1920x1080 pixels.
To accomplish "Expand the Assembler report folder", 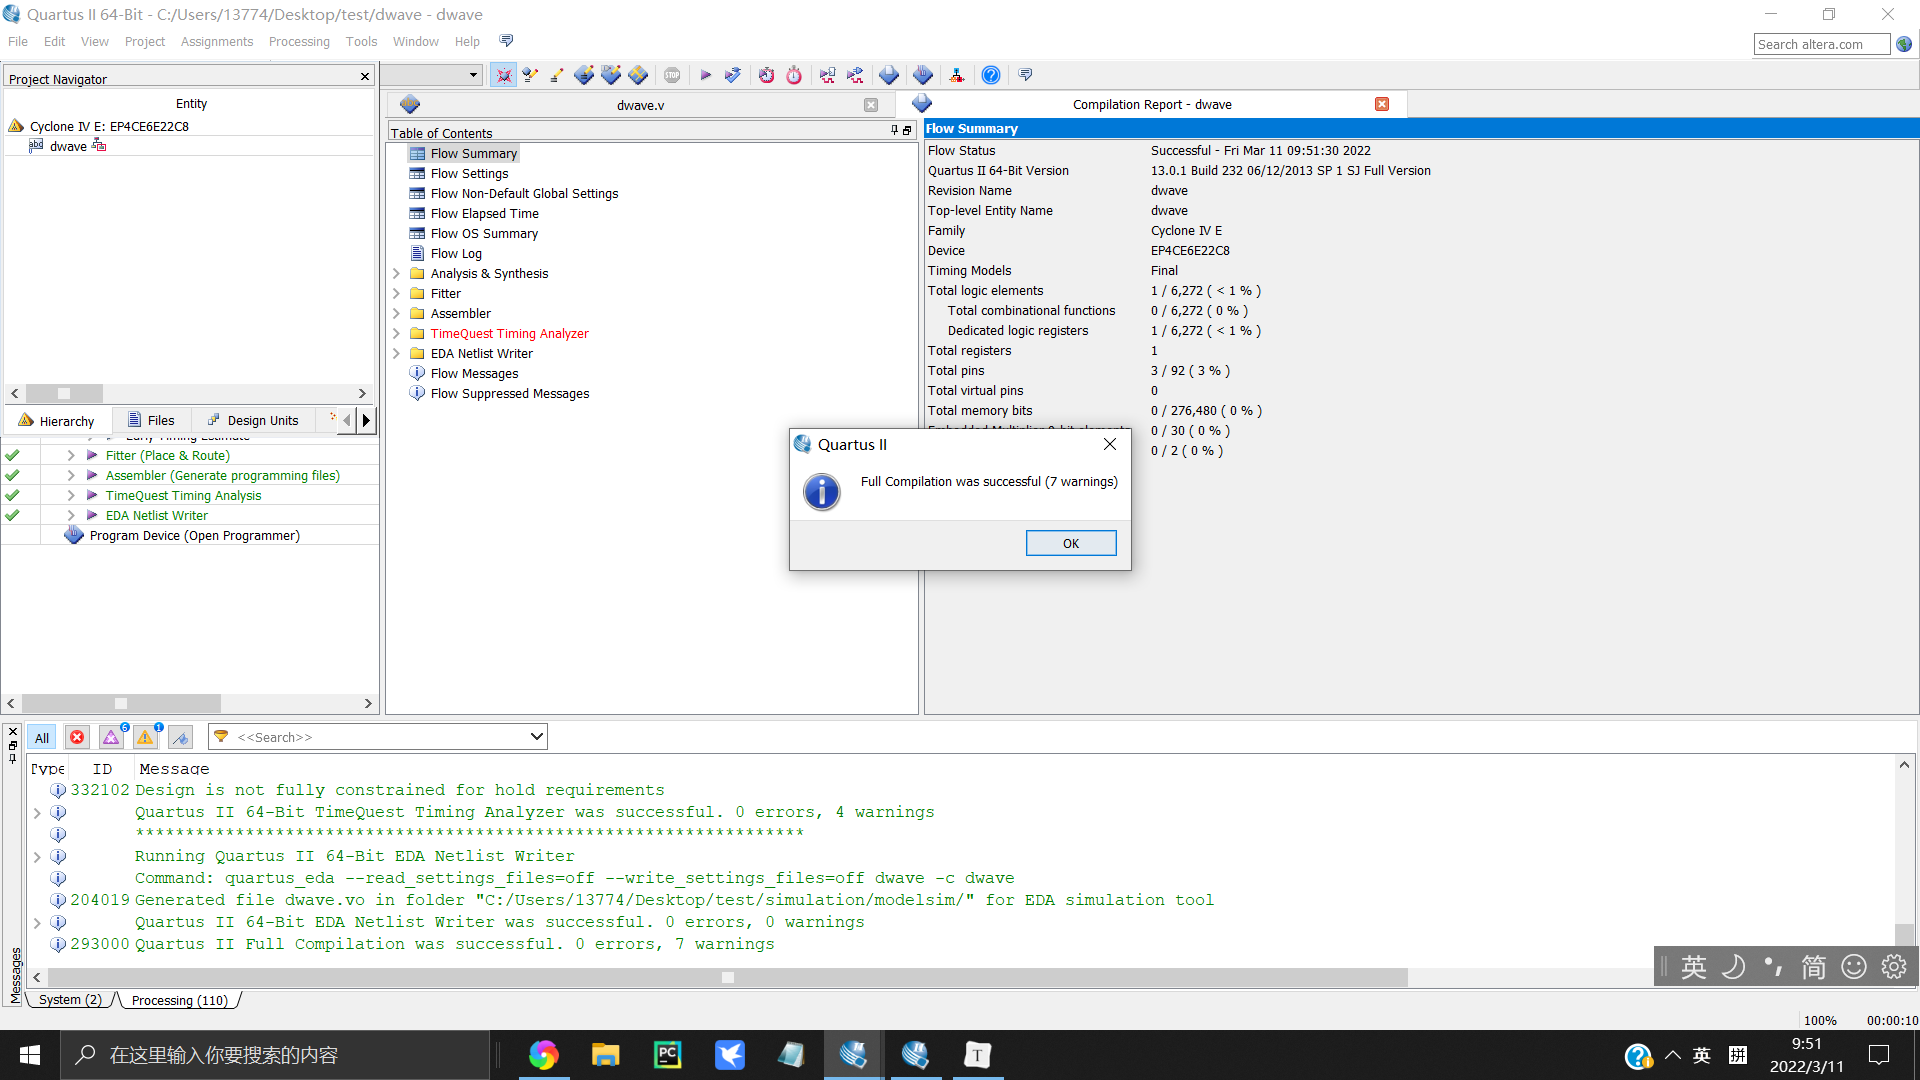I will [x=396, y=313].
